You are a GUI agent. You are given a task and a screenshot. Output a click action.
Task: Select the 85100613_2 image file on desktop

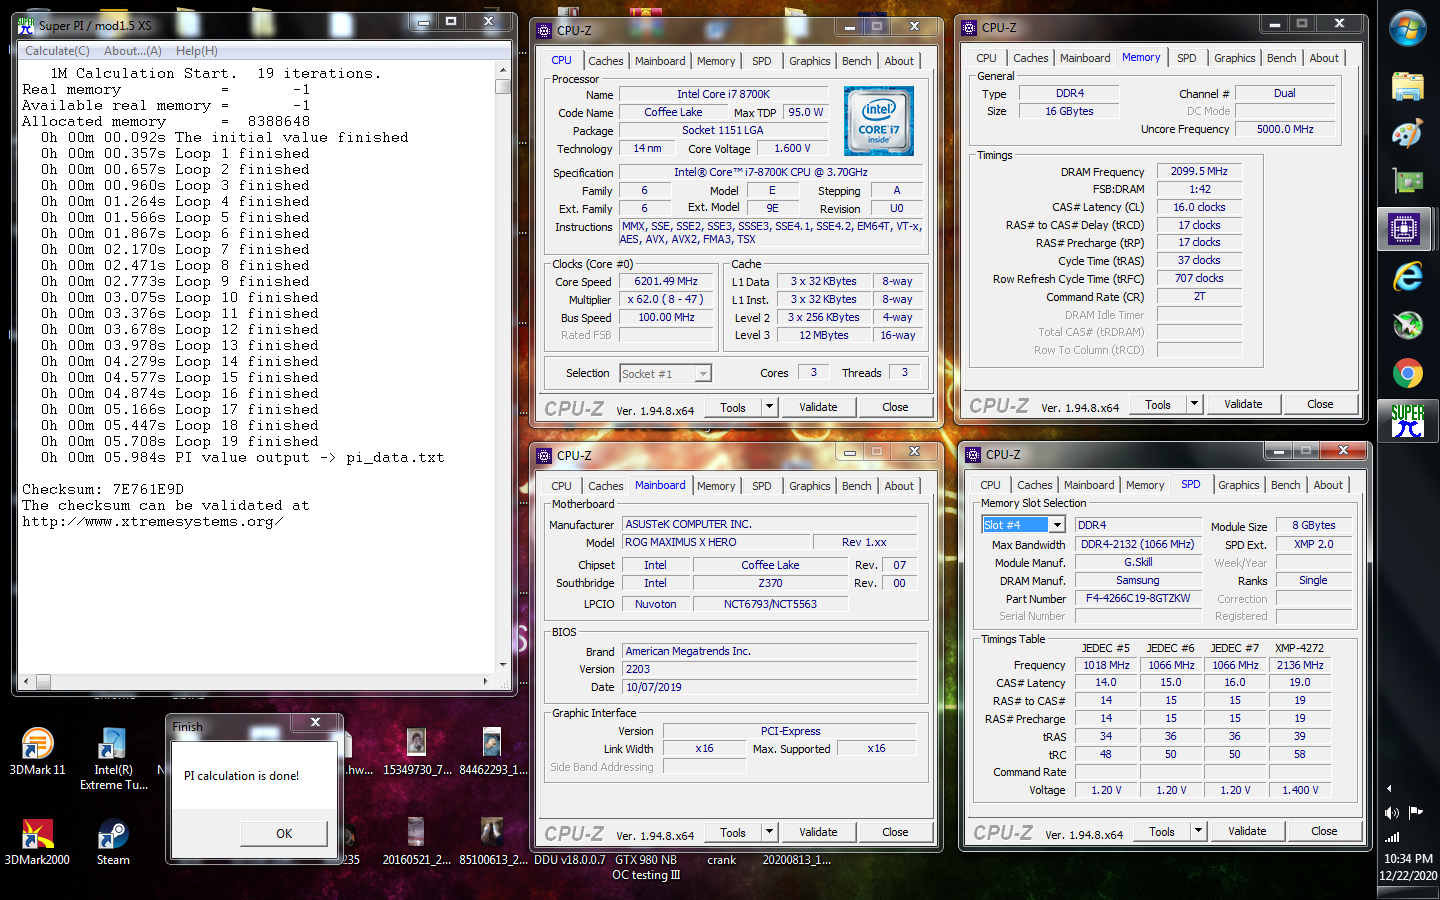pos(492,841)
